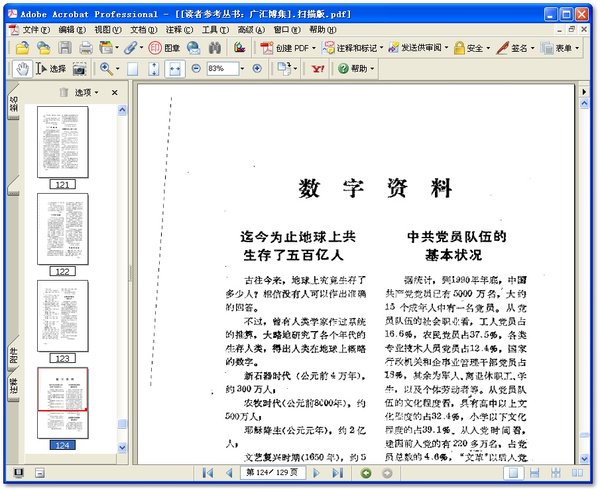Open the zoom percentage dropdown arrow
Viewport: 600px width, 491px height.
point(242,69)
